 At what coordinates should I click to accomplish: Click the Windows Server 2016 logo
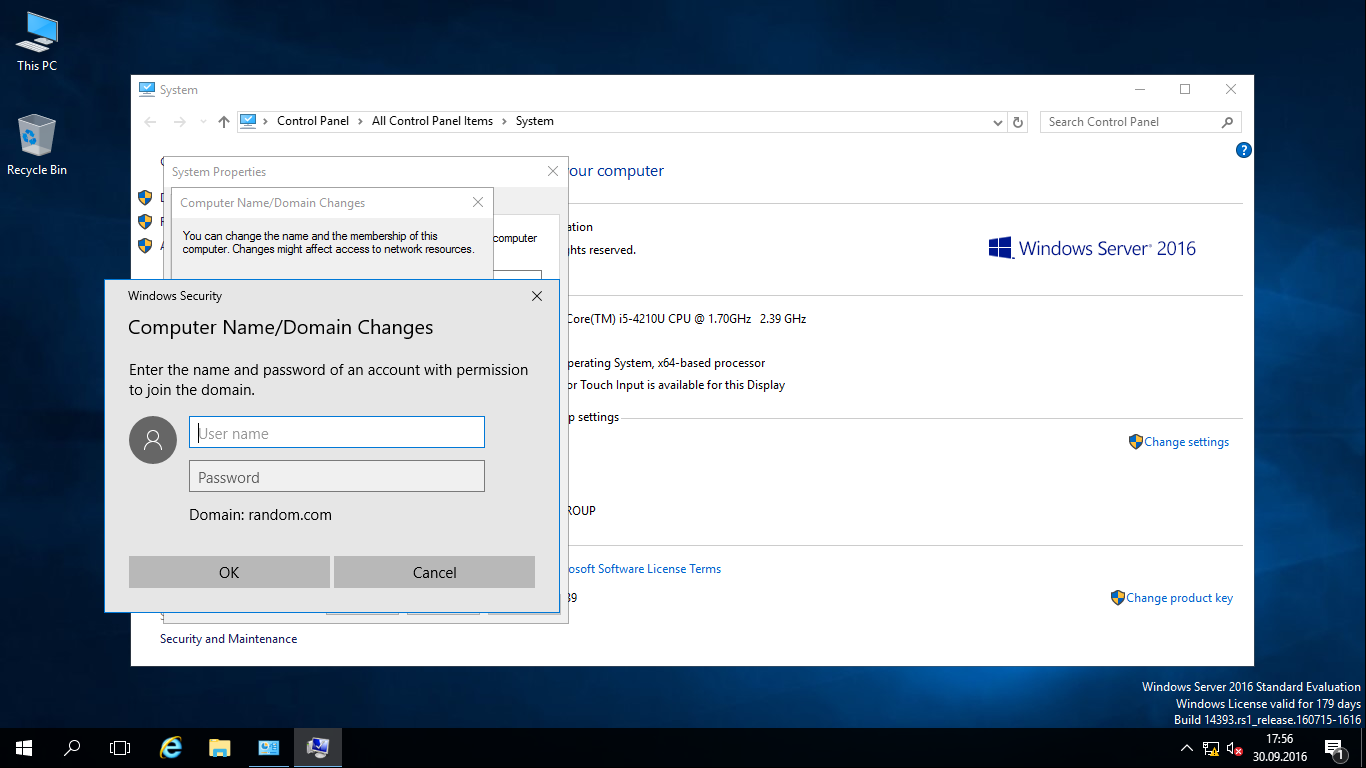click(1092, 248)
